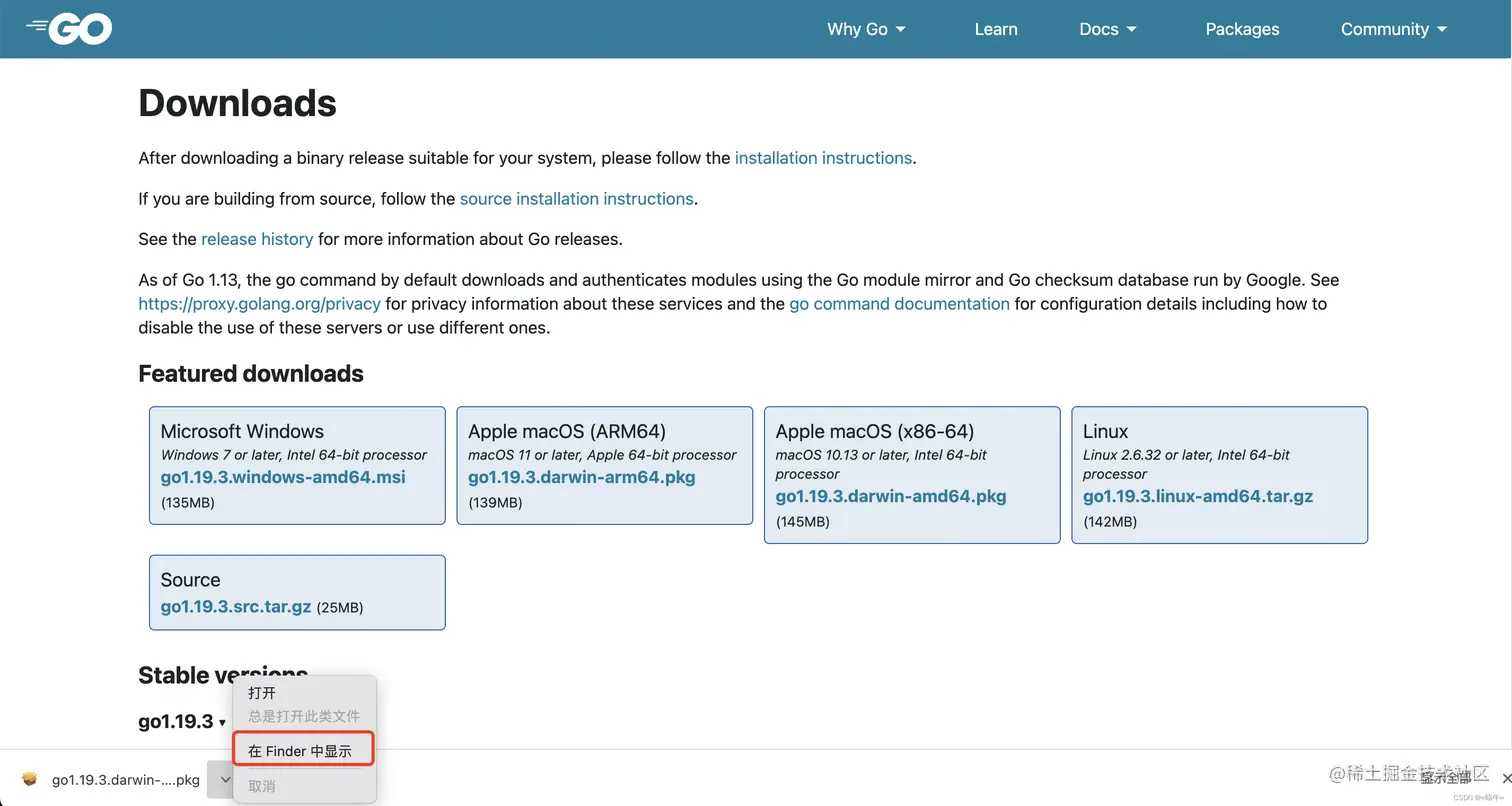The image size is (1512, 806).
Task: Click the Microsoft Windows card title
Action: [x=242, y=431]
